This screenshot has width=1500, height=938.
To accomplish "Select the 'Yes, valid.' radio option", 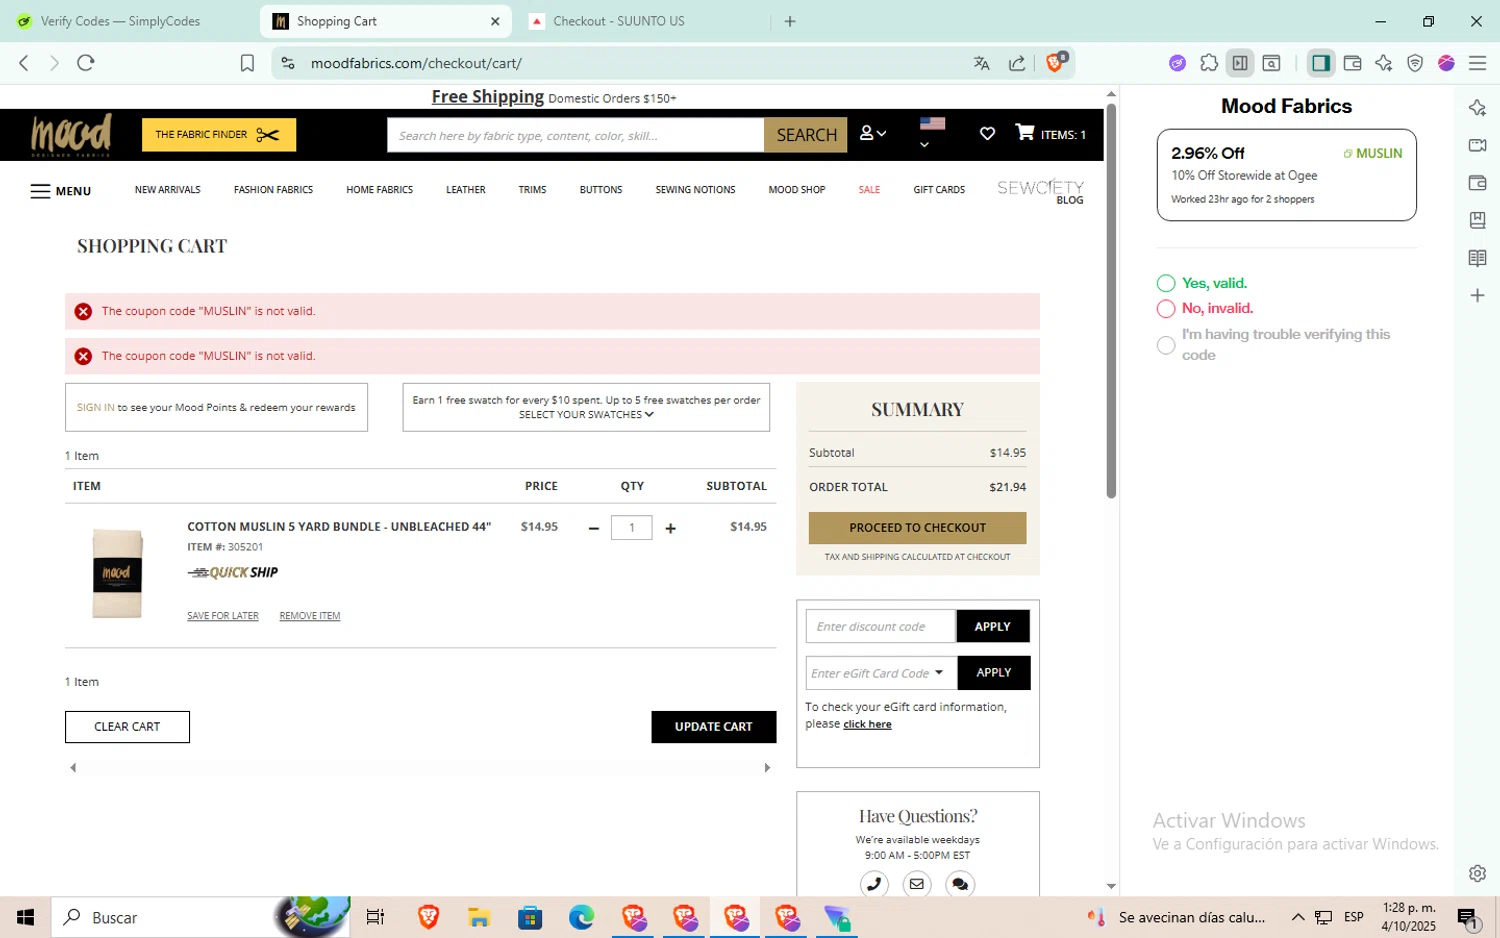I will pyautogui.click(x=1165, y=283).
